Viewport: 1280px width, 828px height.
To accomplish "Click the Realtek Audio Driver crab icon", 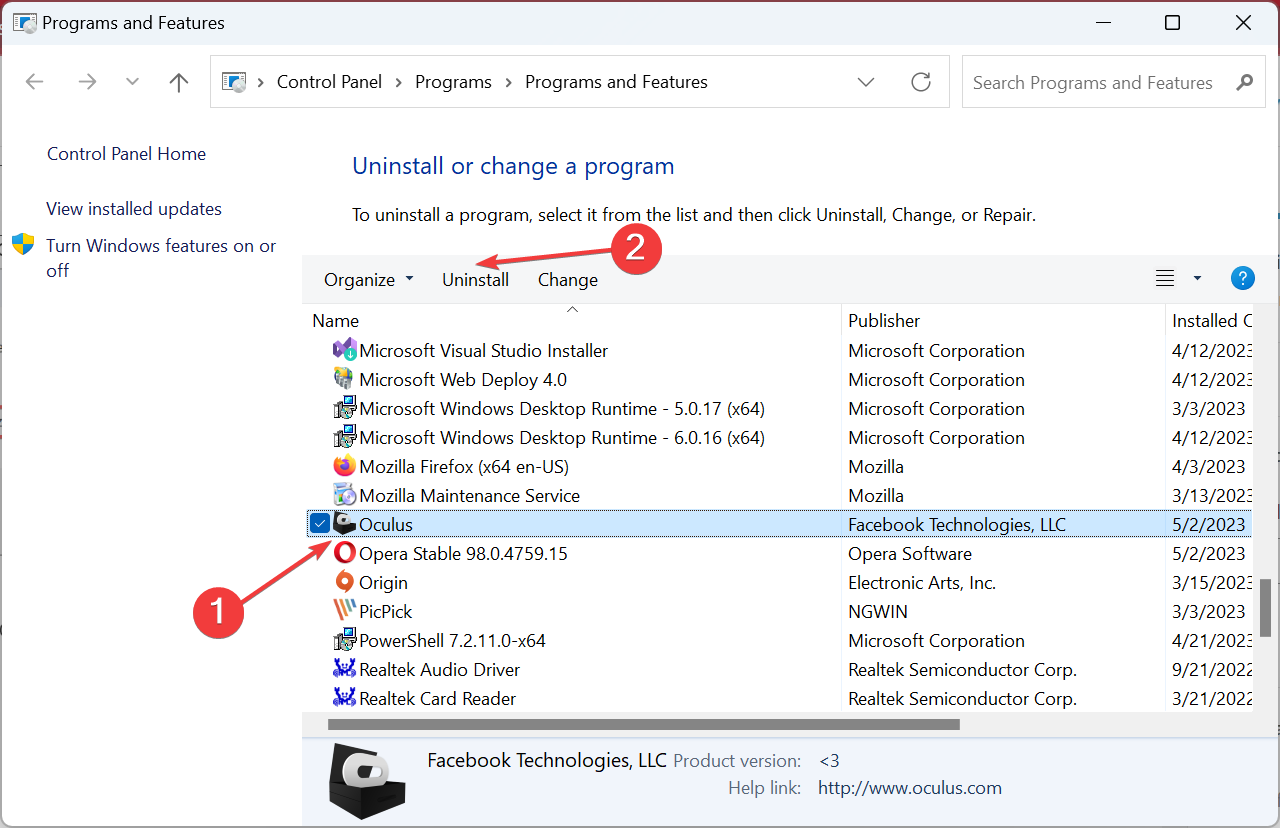I will pyautogui.click(x=344, y=669).
